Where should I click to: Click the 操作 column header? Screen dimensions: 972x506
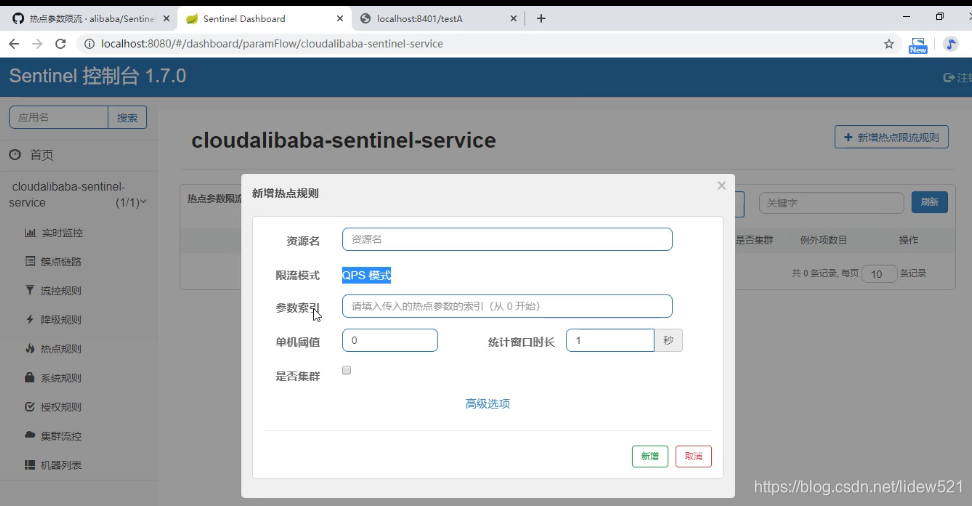coord(908,240)
